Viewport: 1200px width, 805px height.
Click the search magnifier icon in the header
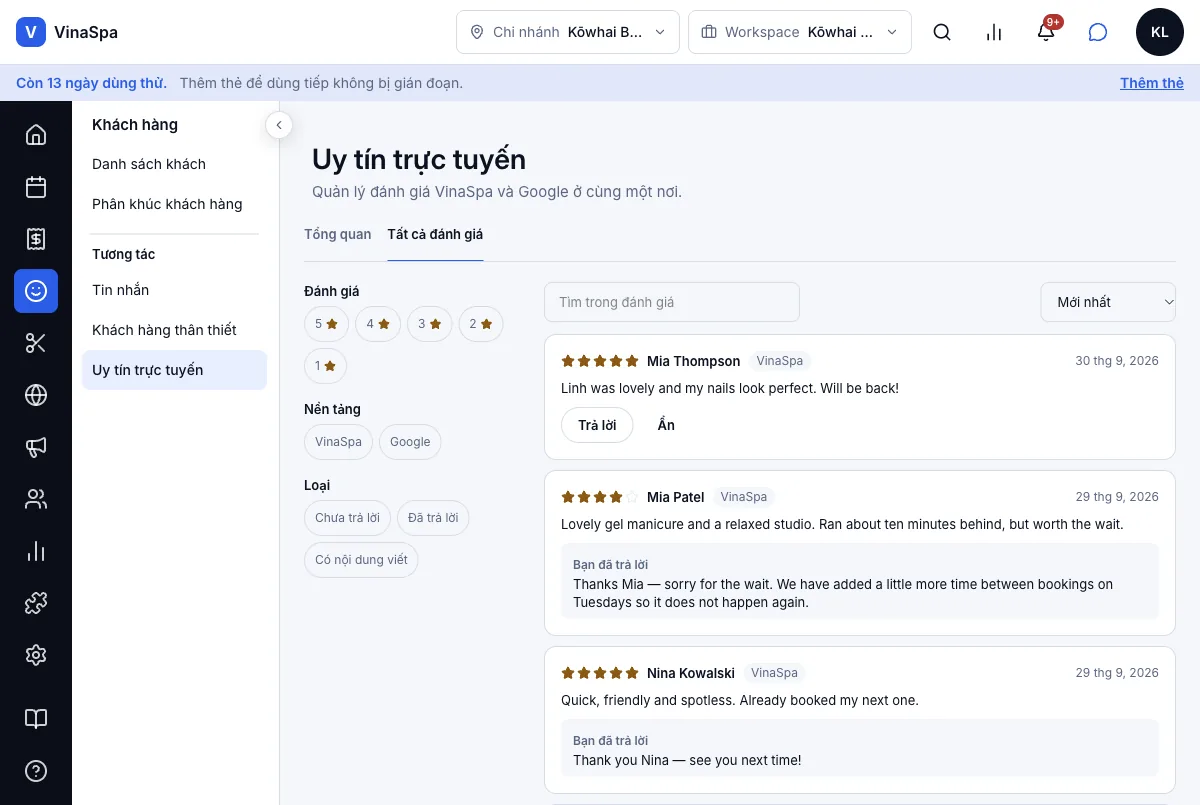(x=942, y=32)
